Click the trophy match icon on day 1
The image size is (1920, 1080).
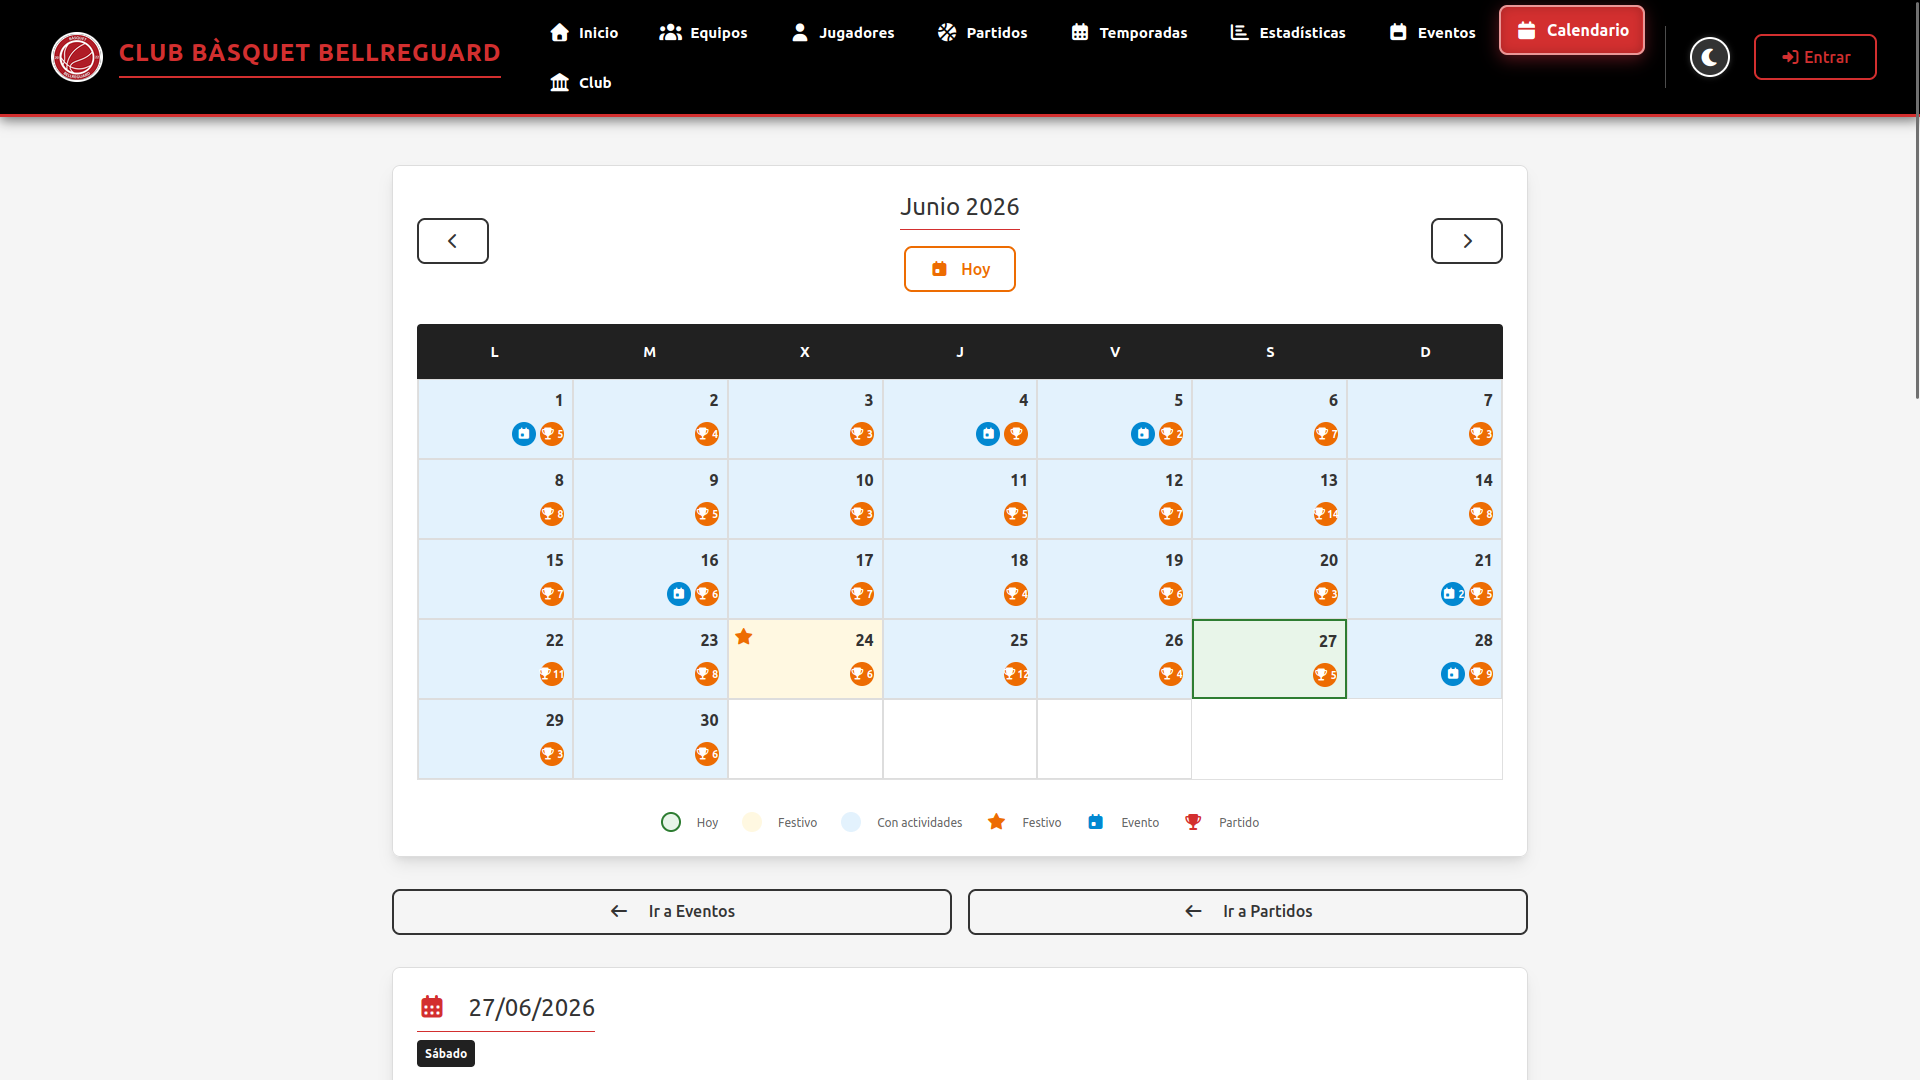point(552,434)
